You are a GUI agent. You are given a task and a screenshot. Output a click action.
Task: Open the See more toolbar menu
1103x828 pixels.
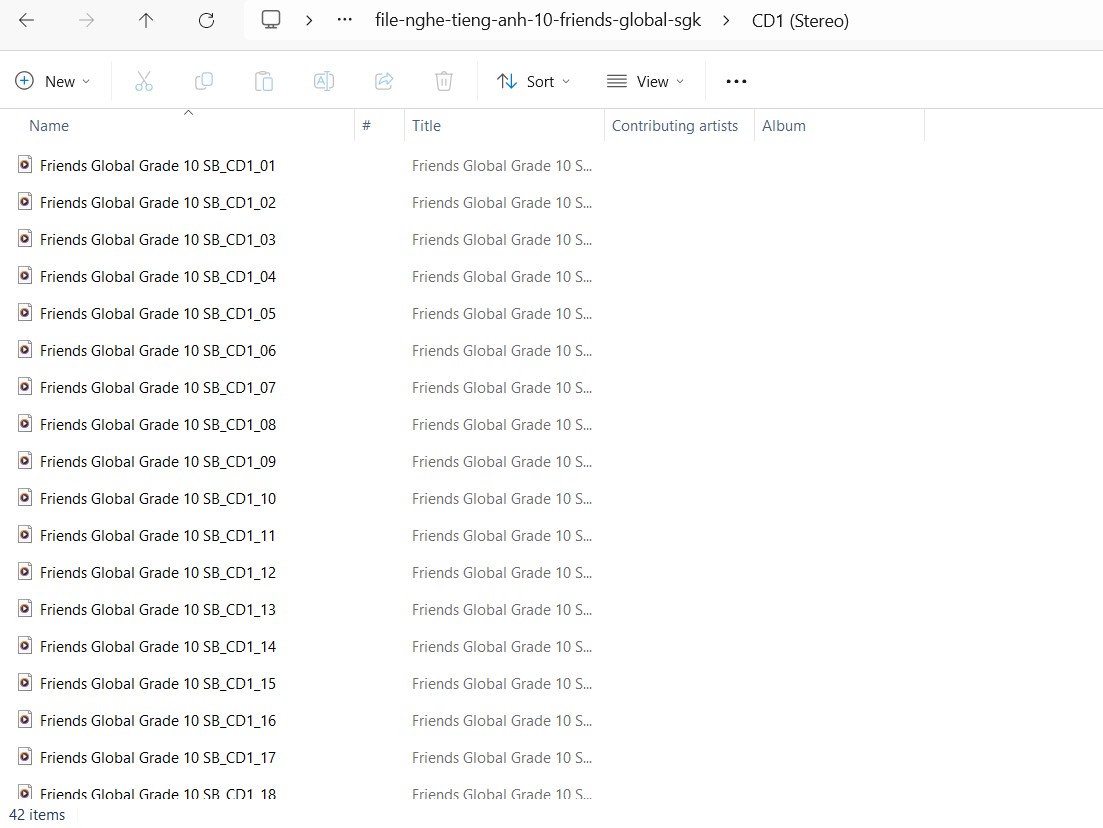(x=736, y=81)
